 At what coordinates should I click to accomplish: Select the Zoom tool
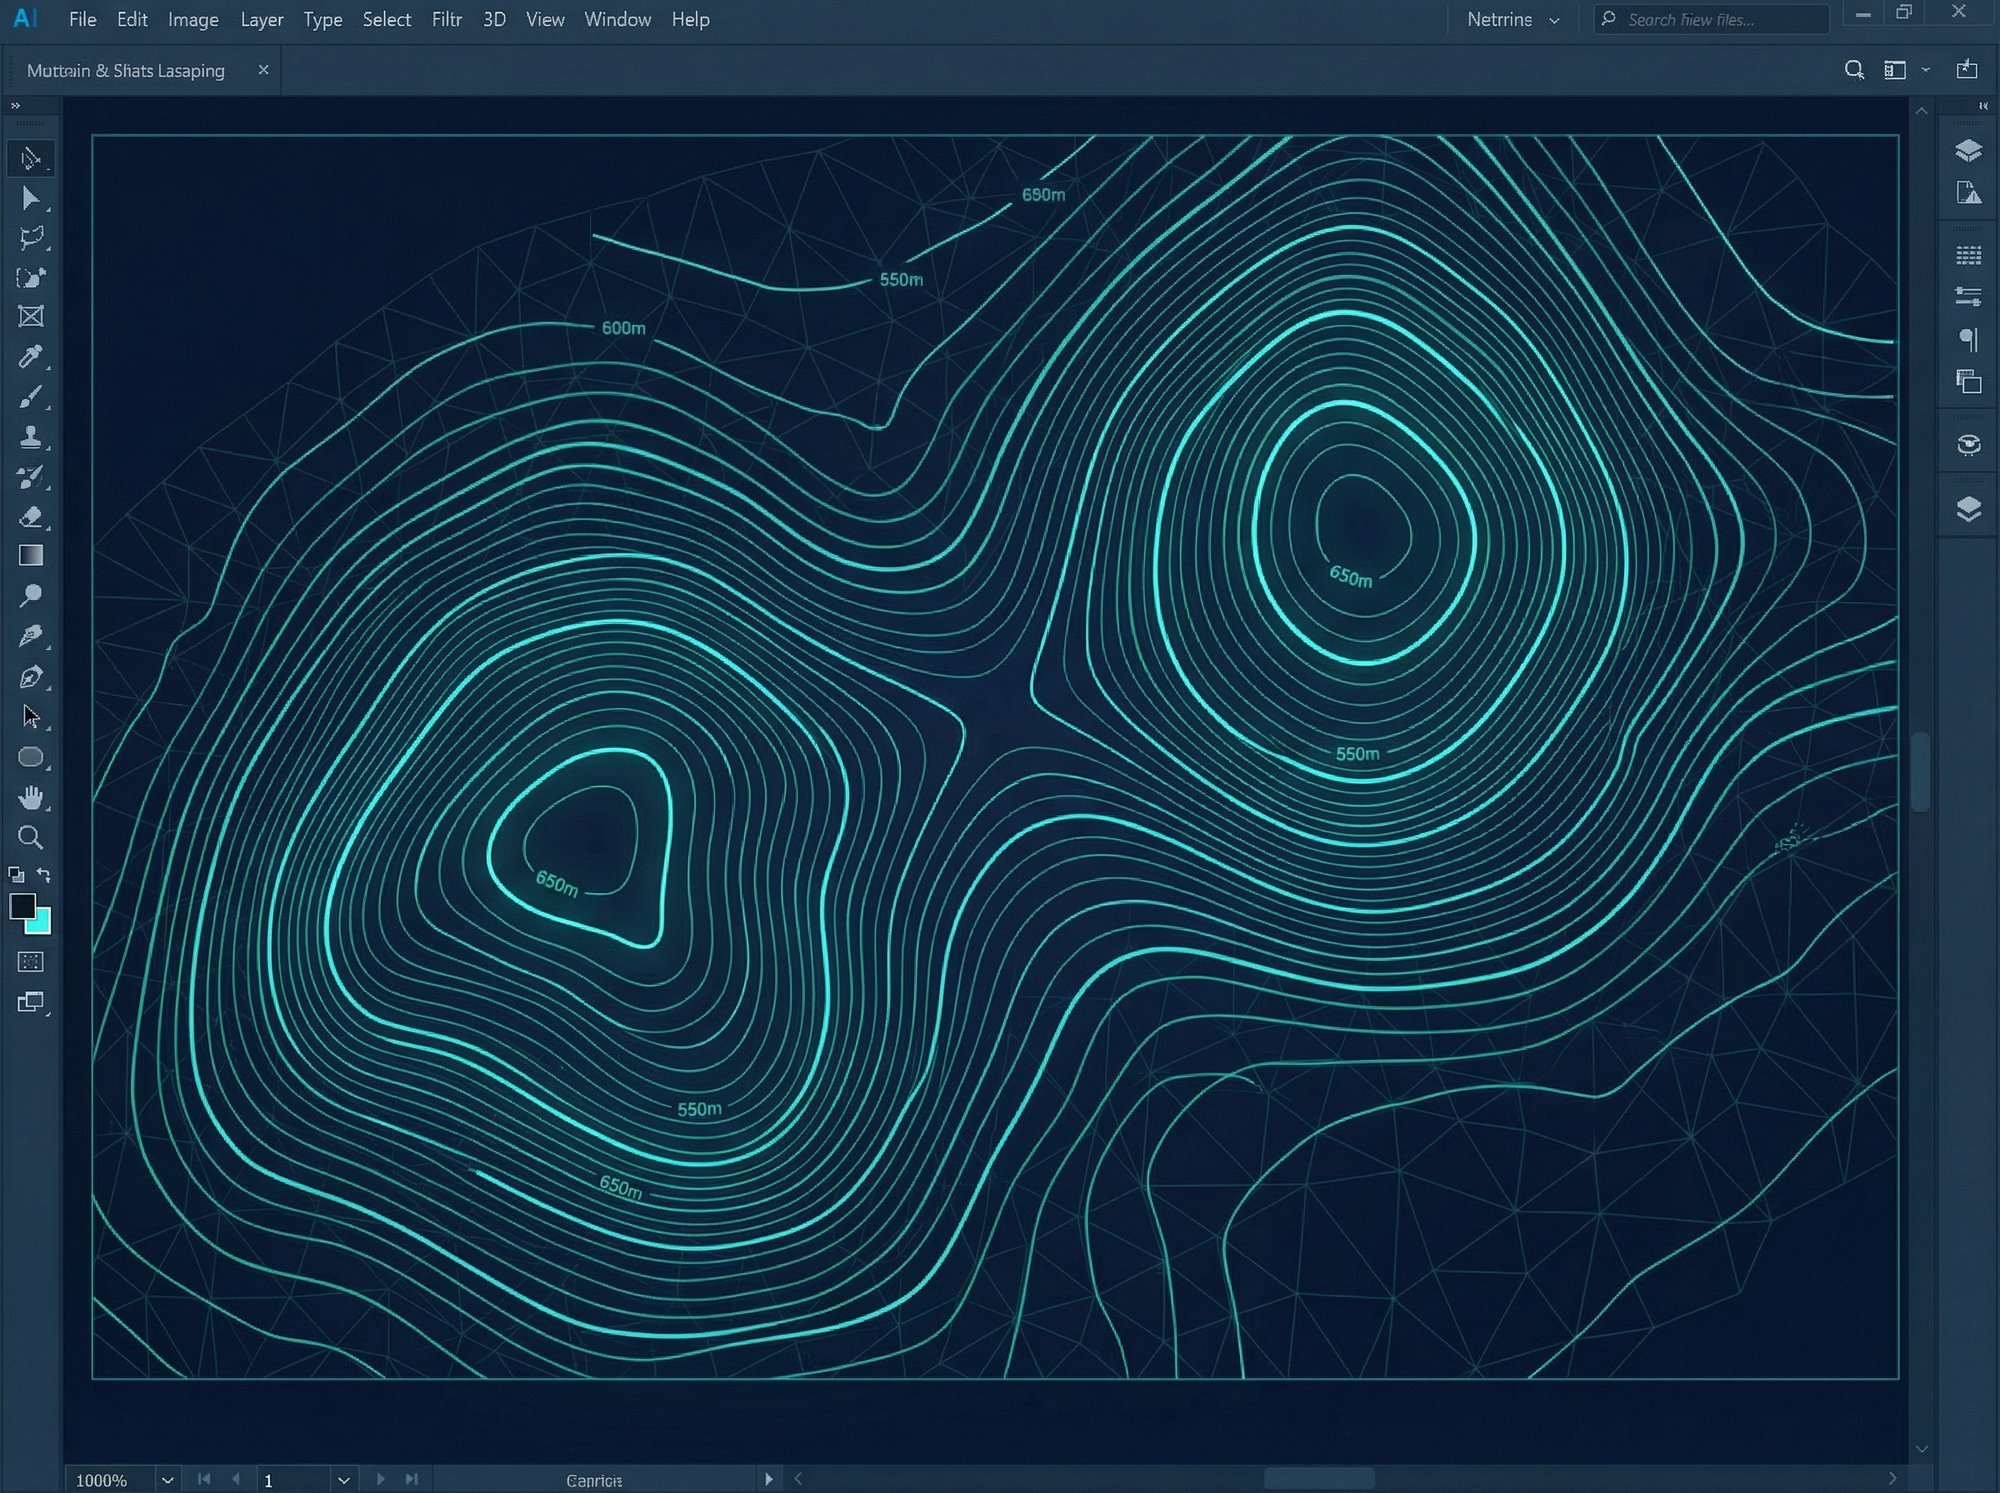click(x=31, y=838)
